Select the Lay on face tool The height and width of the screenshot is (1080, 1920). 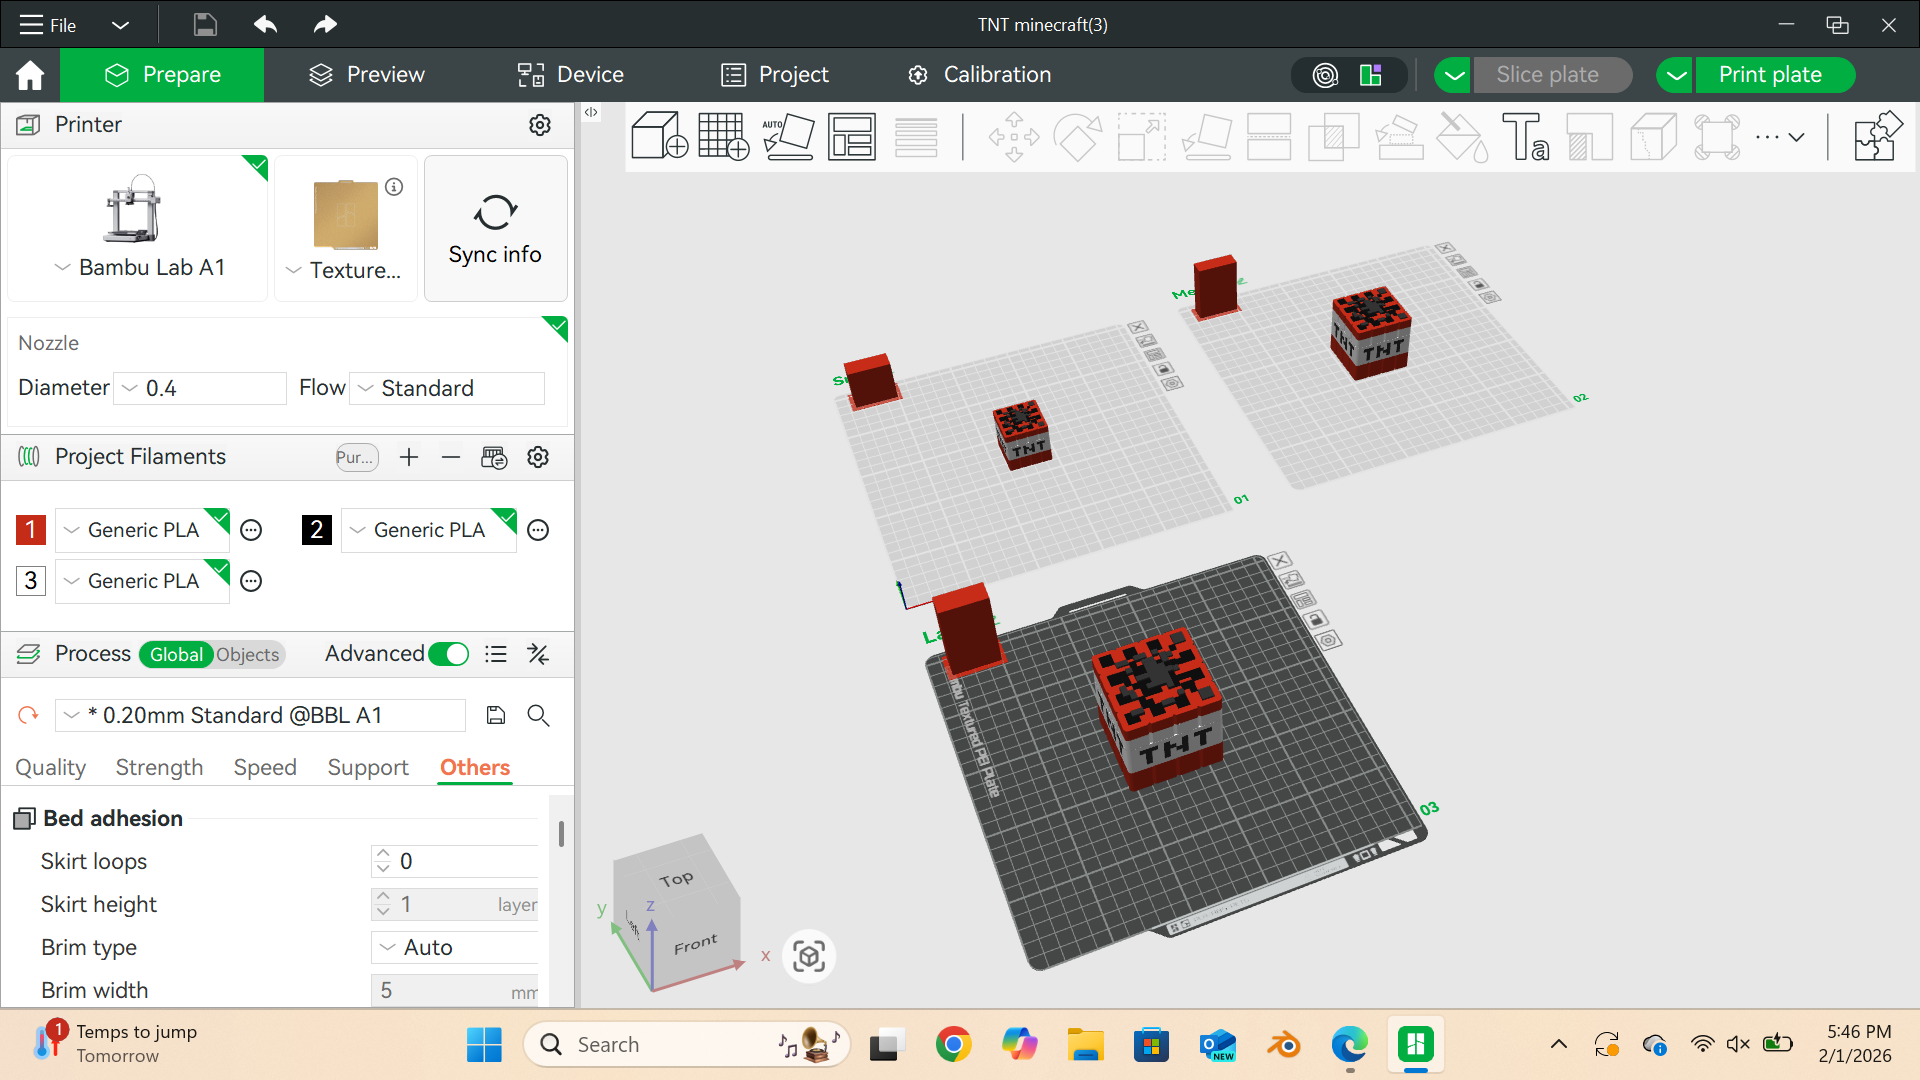[x=1206, y=136]
